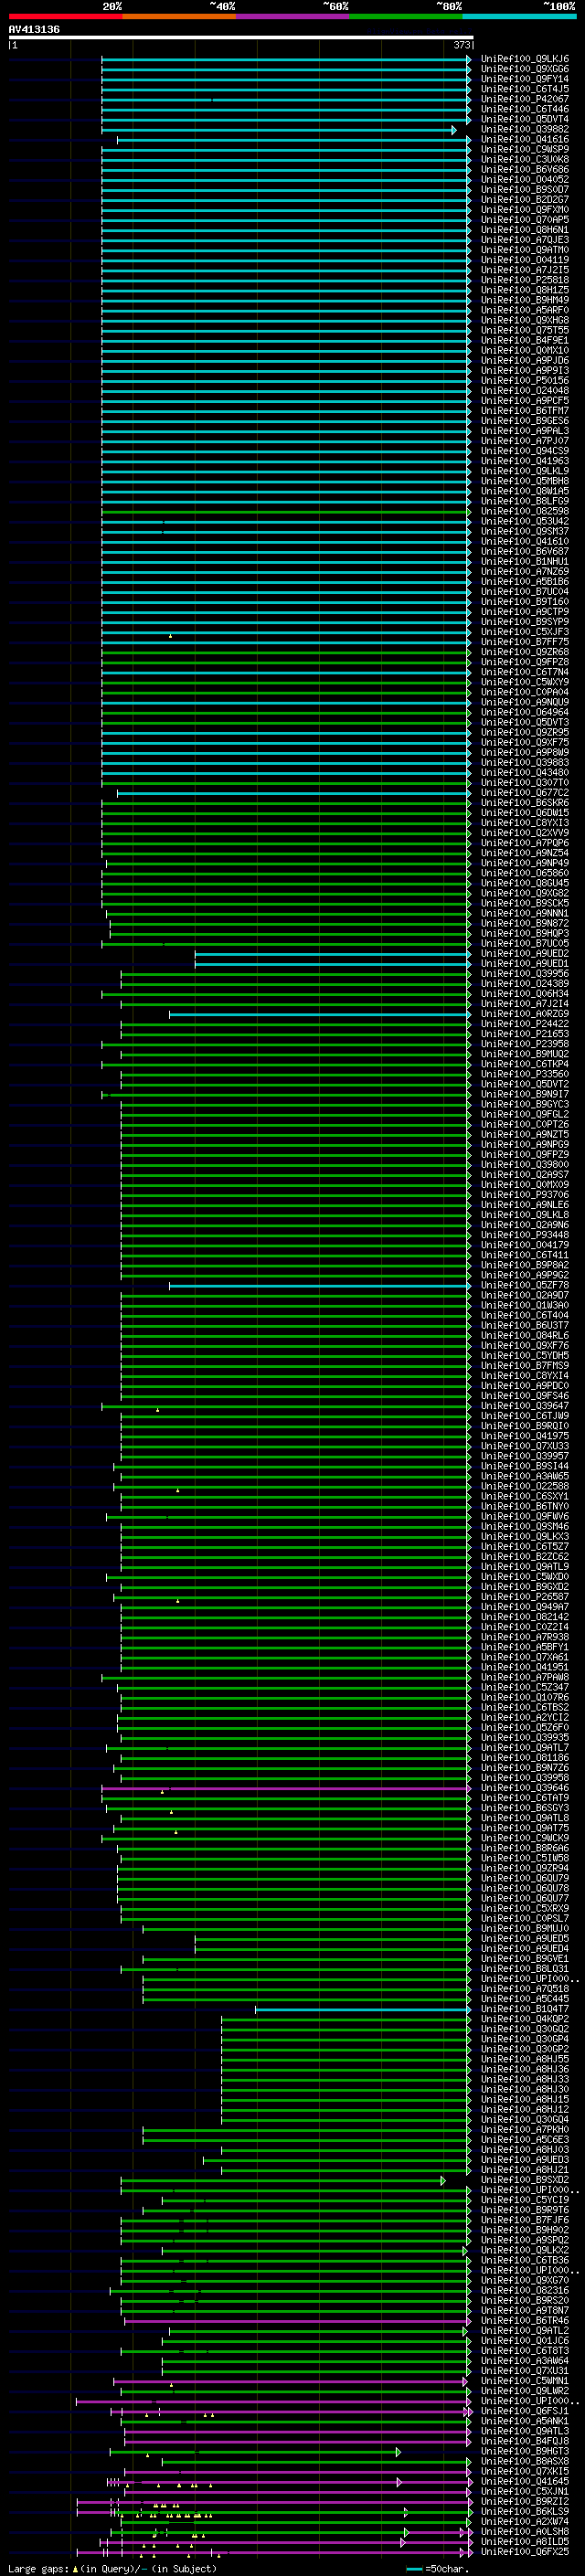Screen dimensions: 585x2576
Task: Open hit UniRef100_P42067
Action: pos(524,100)
